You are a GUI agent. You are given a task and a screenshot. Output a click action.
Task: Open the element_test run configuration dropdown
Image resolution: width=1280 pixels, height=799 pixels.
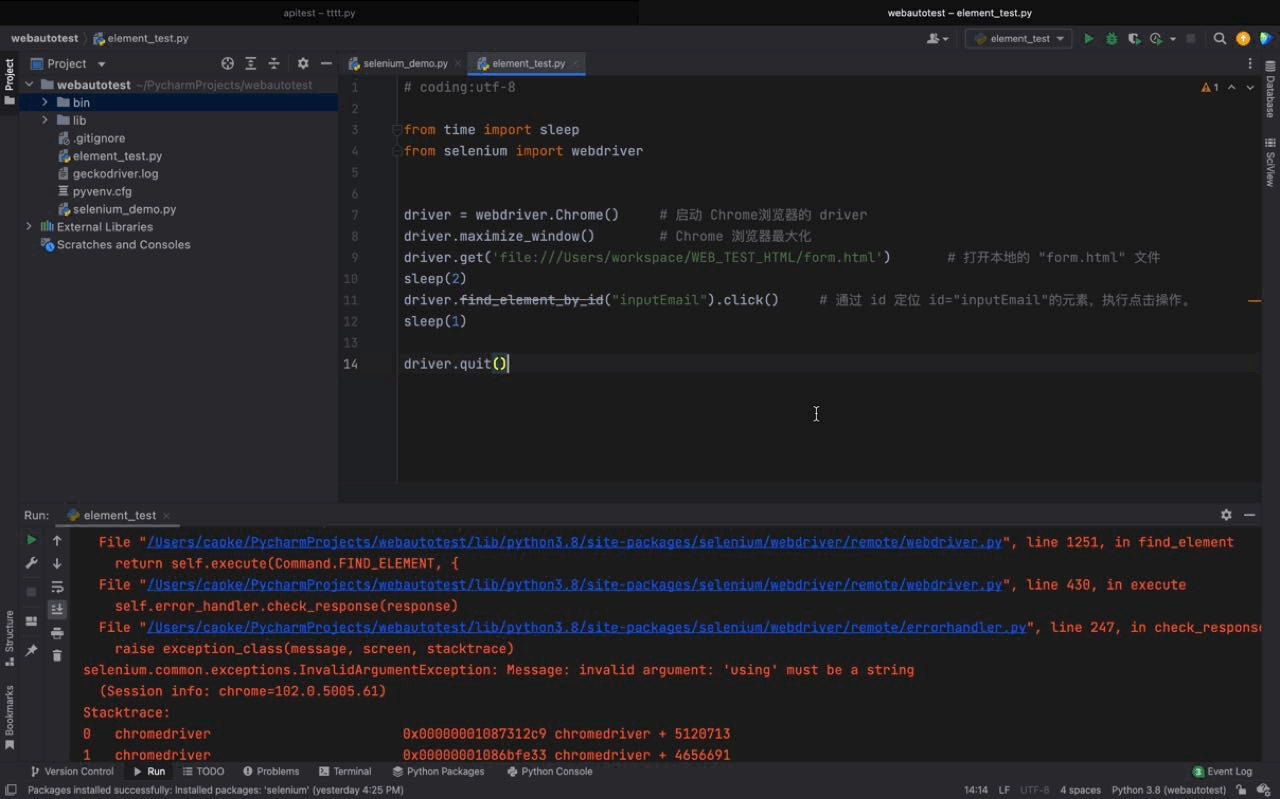(1018, 39)
